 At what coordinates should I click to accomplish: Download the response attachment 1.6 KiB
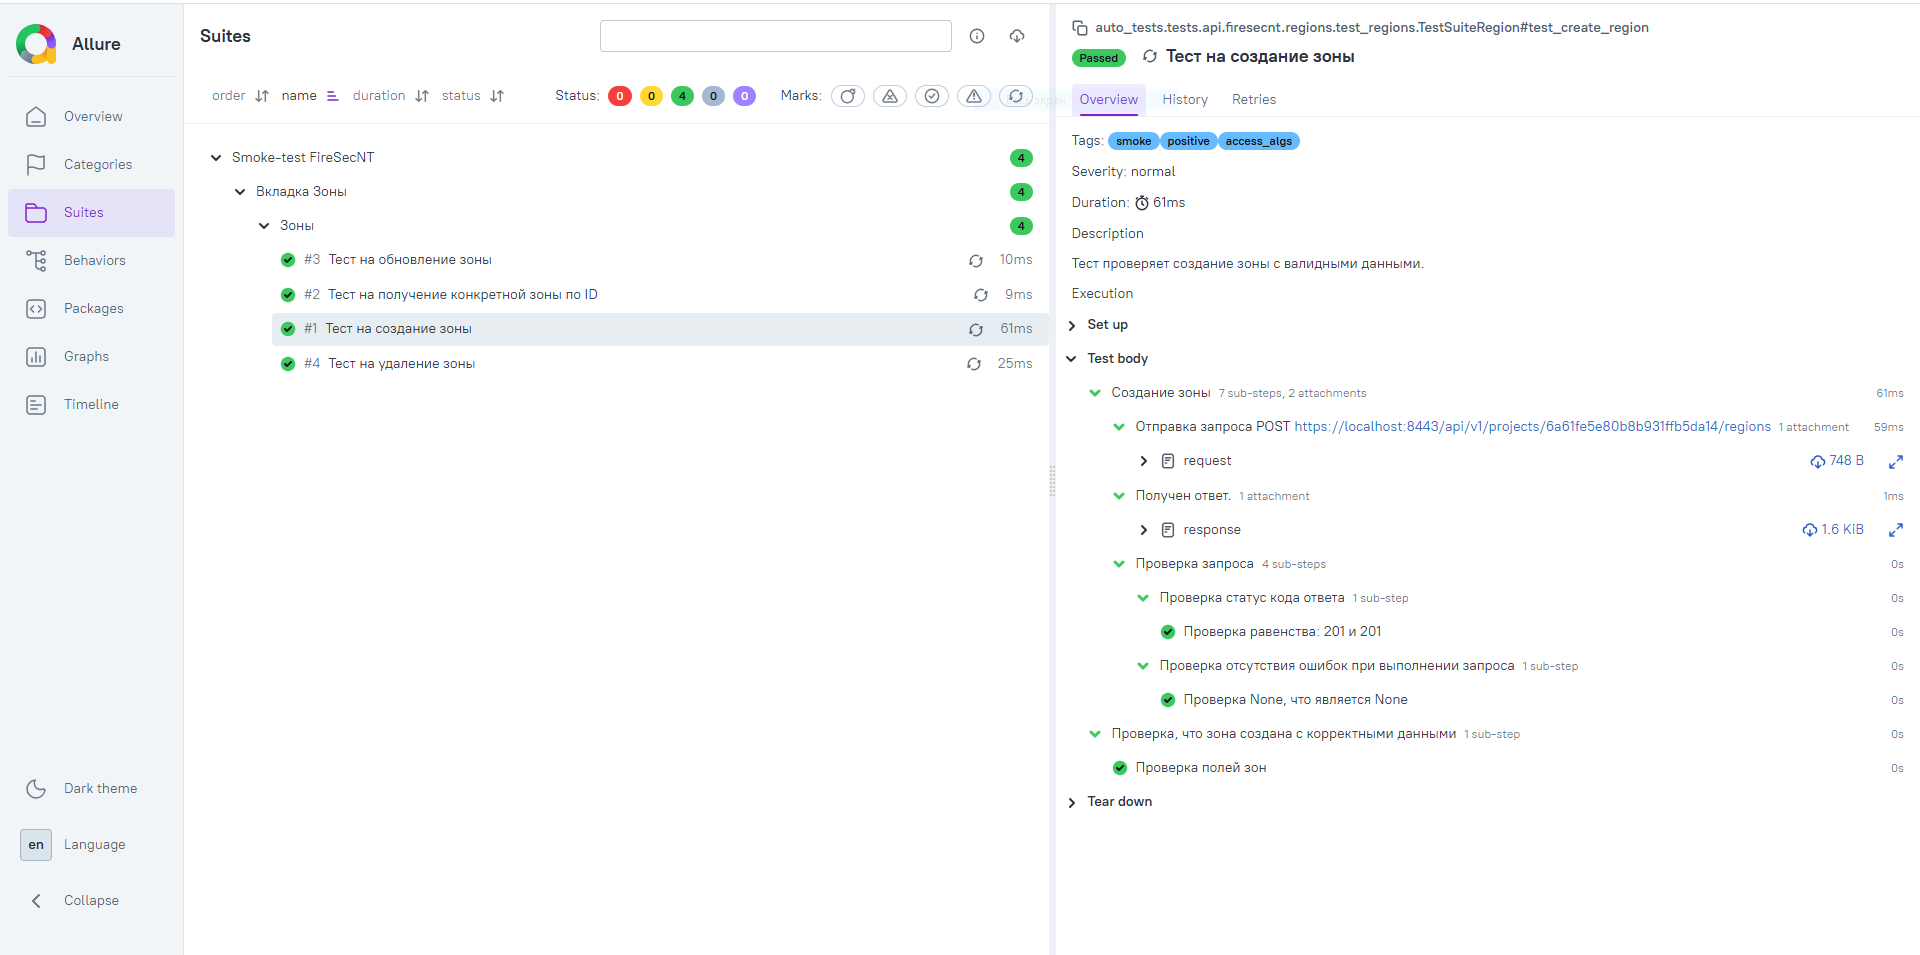1833,530
